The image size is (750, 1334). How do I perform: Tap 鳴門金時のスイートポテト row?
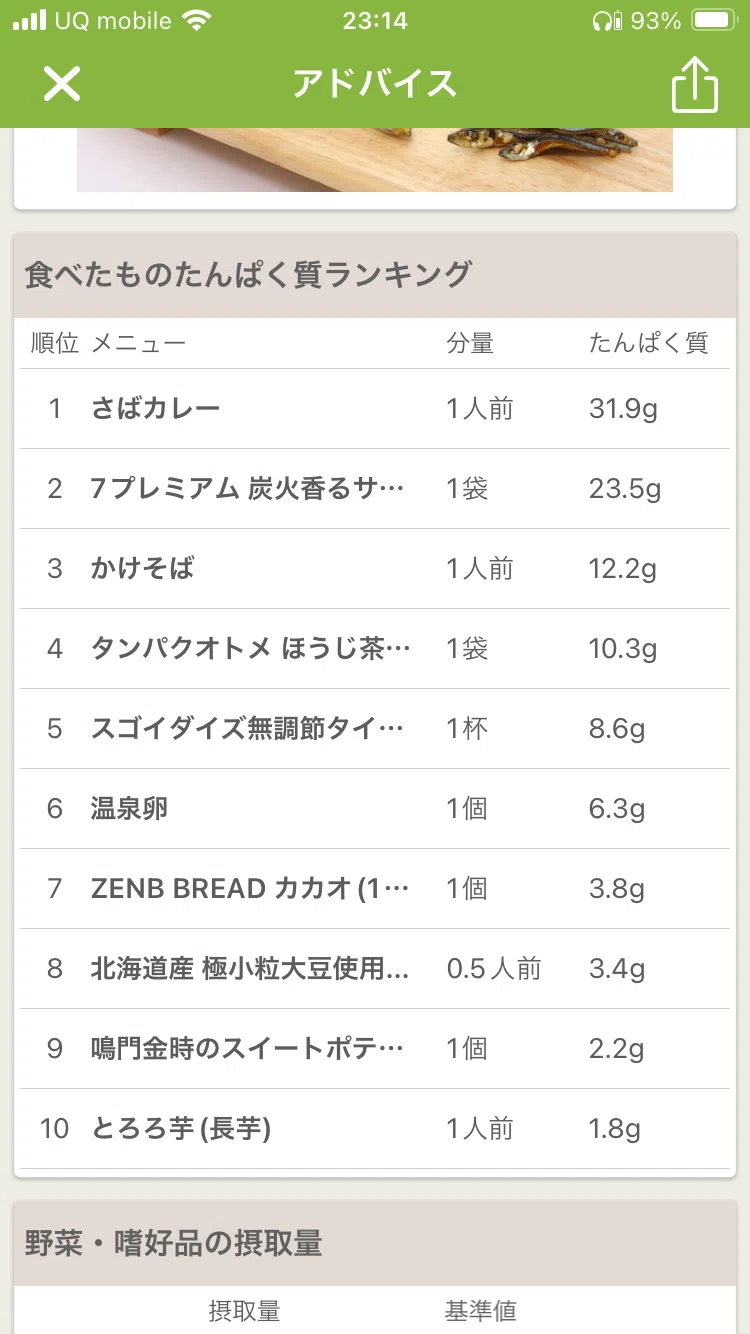tap(375, 1049)
